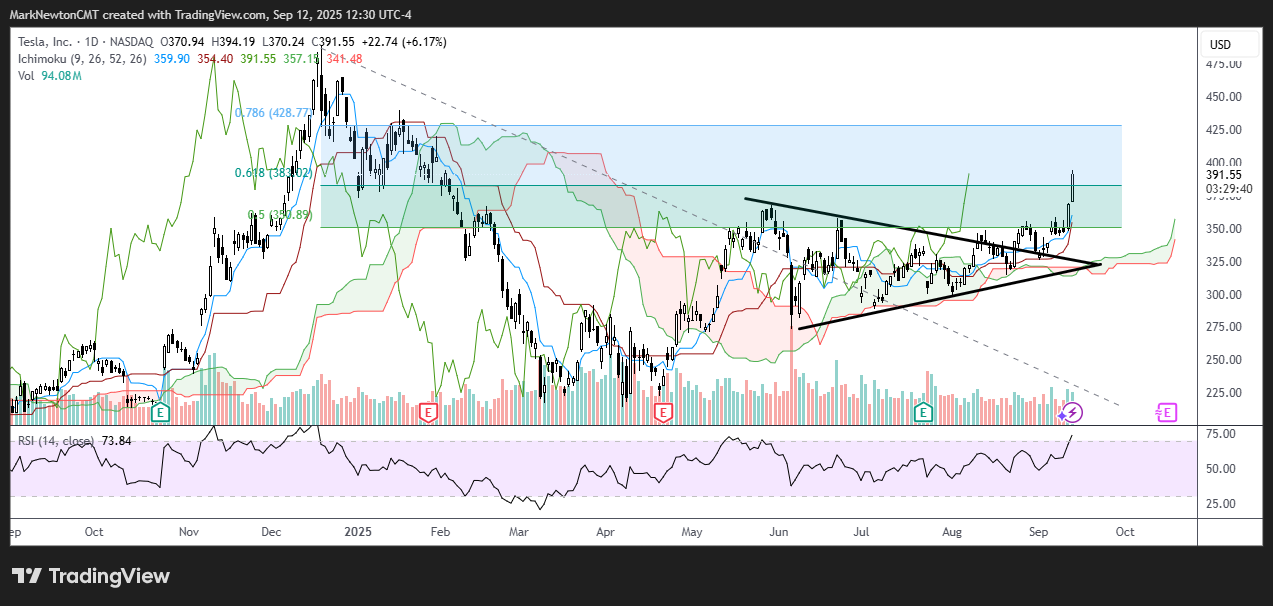1273x606 pixels.
Task: Click the +22.74 (+6.17%) change value
Action: pos(403,42)
